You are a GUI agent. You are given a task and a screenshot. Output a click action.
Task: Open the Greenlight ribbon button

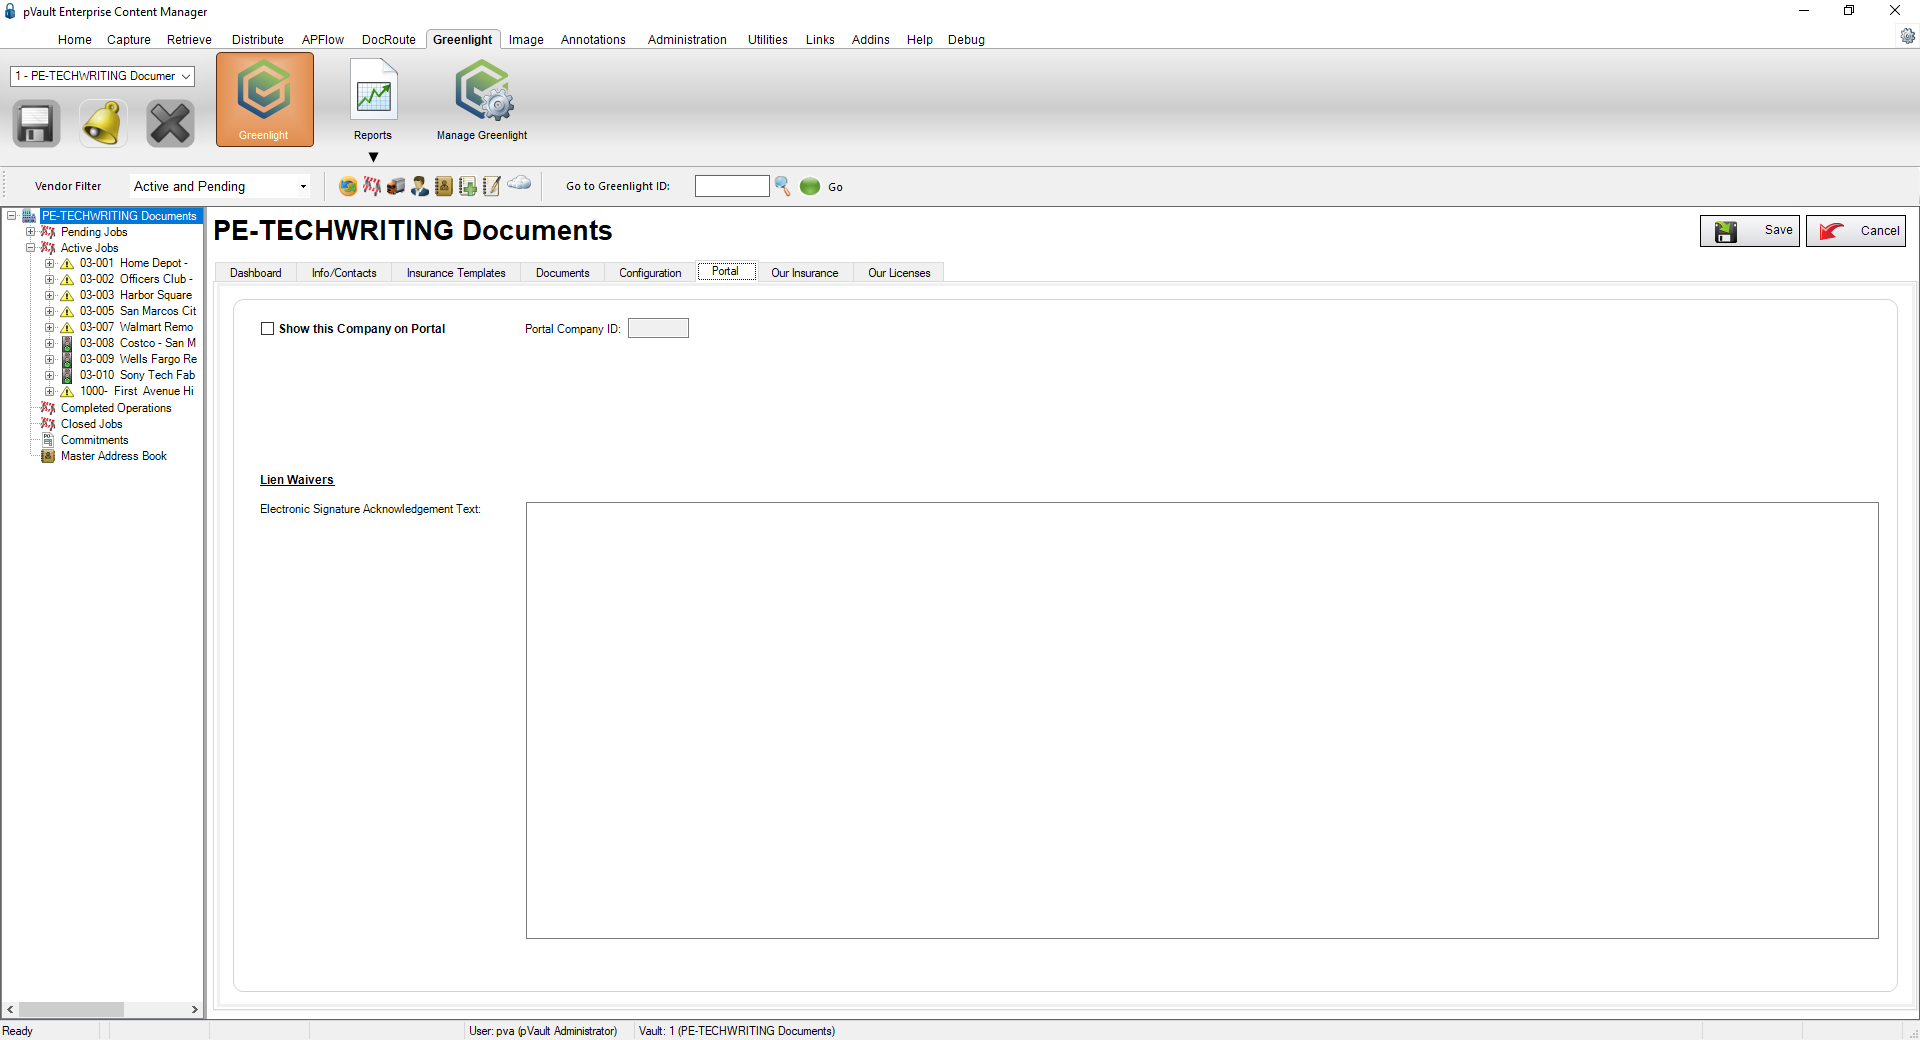coord(264,100)
